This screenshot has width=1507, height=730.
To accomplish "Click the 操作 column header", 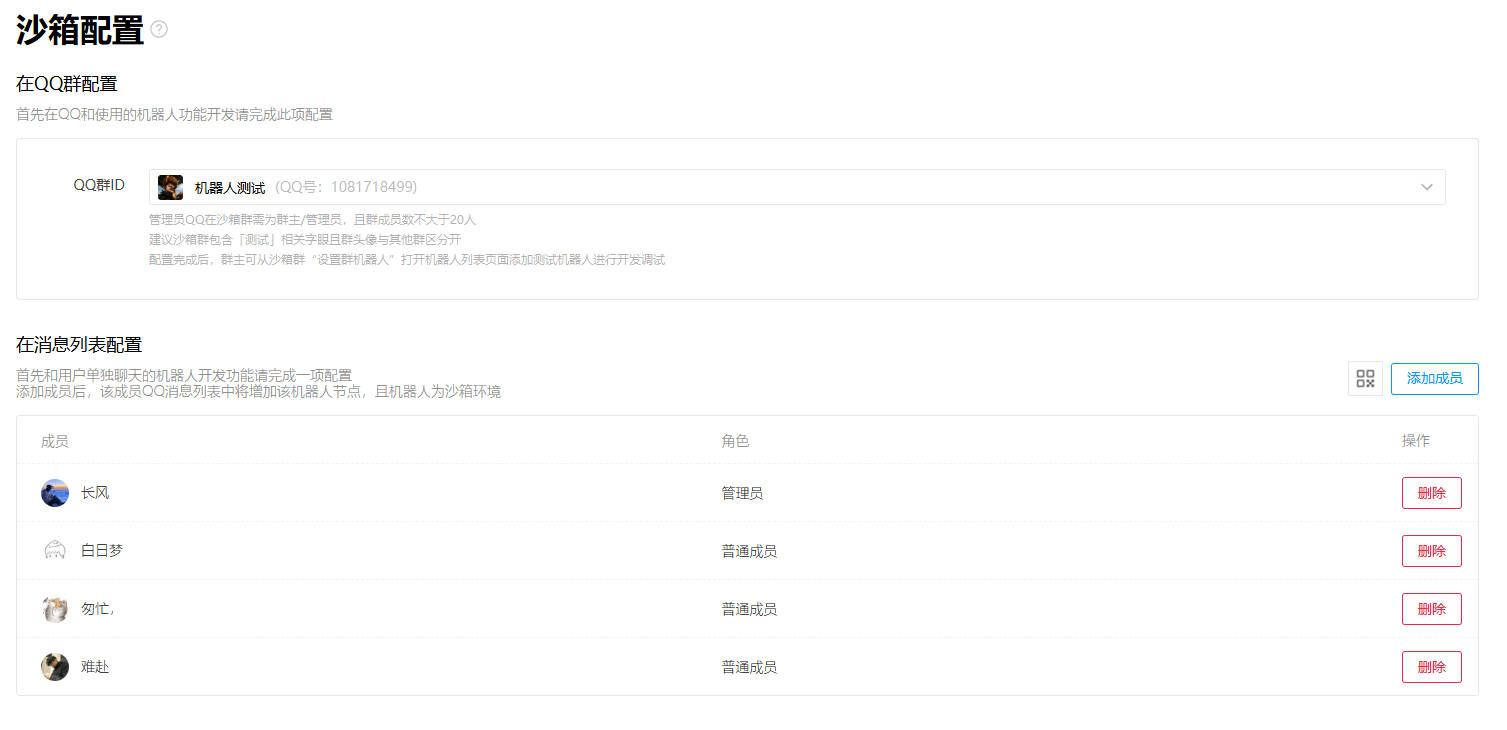I will [1416, 441].
